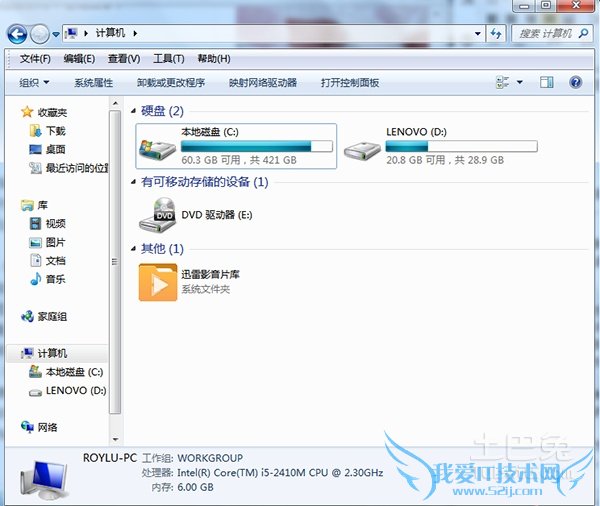Click the C: drive usage bar

(x=257, y=146)
